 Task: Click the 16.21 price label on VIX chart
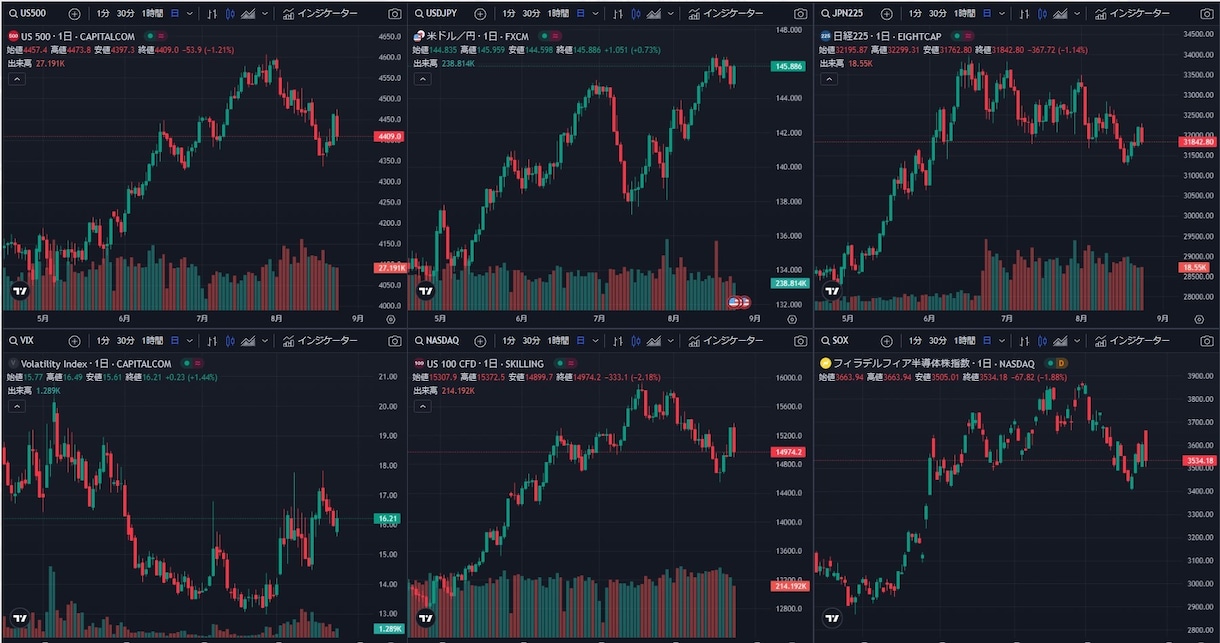(388, 519)
